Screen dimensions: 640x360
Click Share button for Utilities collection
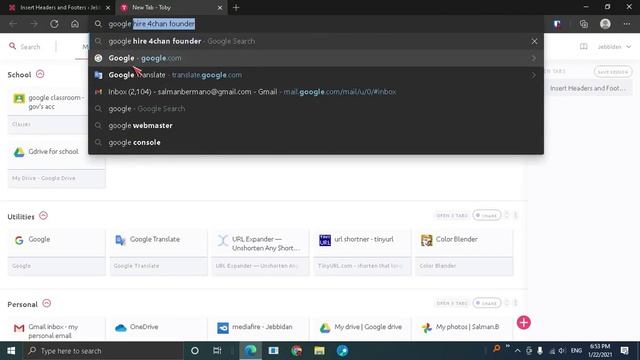click(487, 215)
